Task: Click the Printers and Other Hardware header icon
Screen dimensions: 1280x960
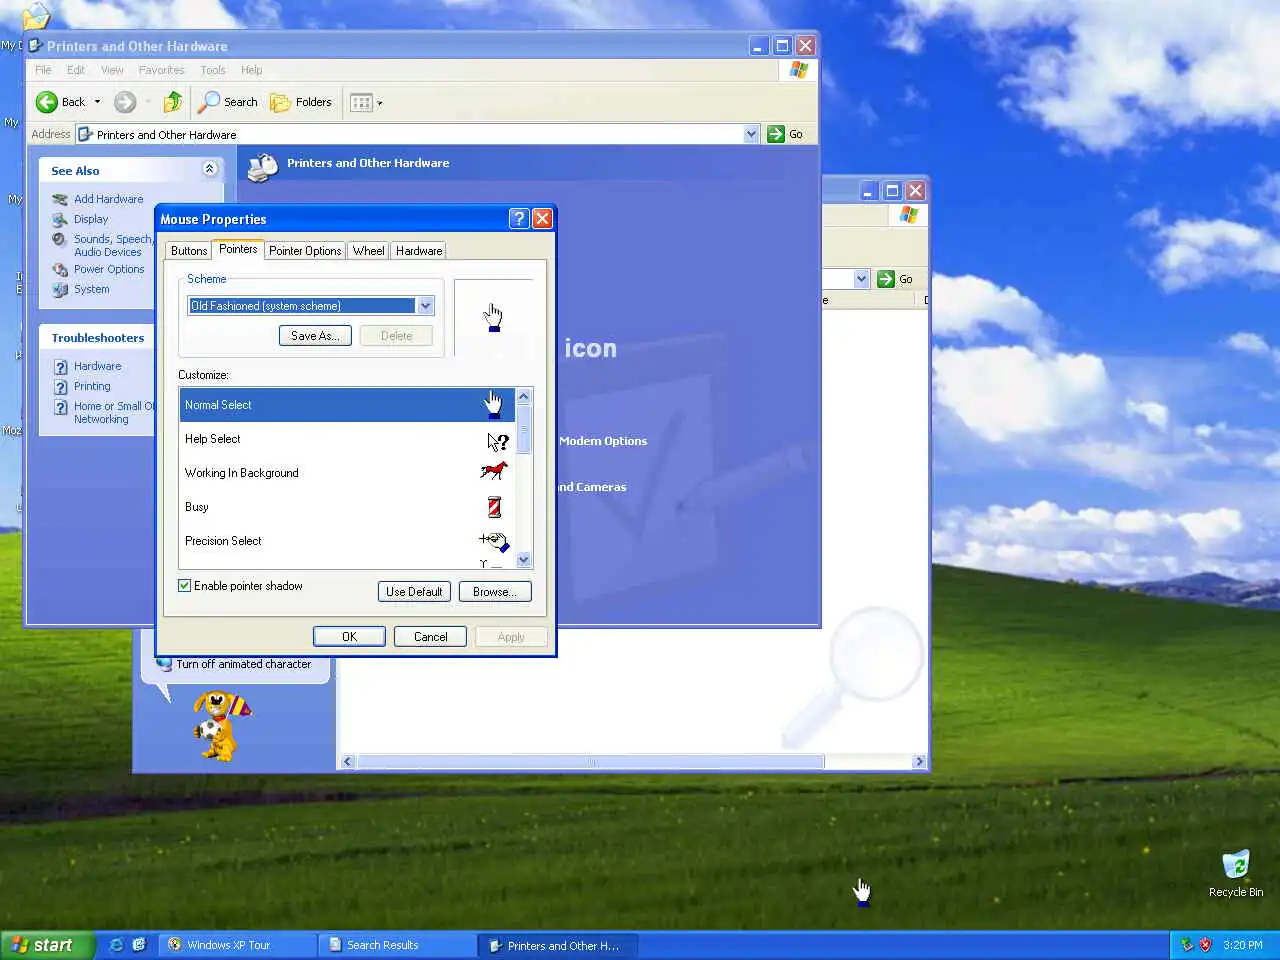Action: [262, 167]
